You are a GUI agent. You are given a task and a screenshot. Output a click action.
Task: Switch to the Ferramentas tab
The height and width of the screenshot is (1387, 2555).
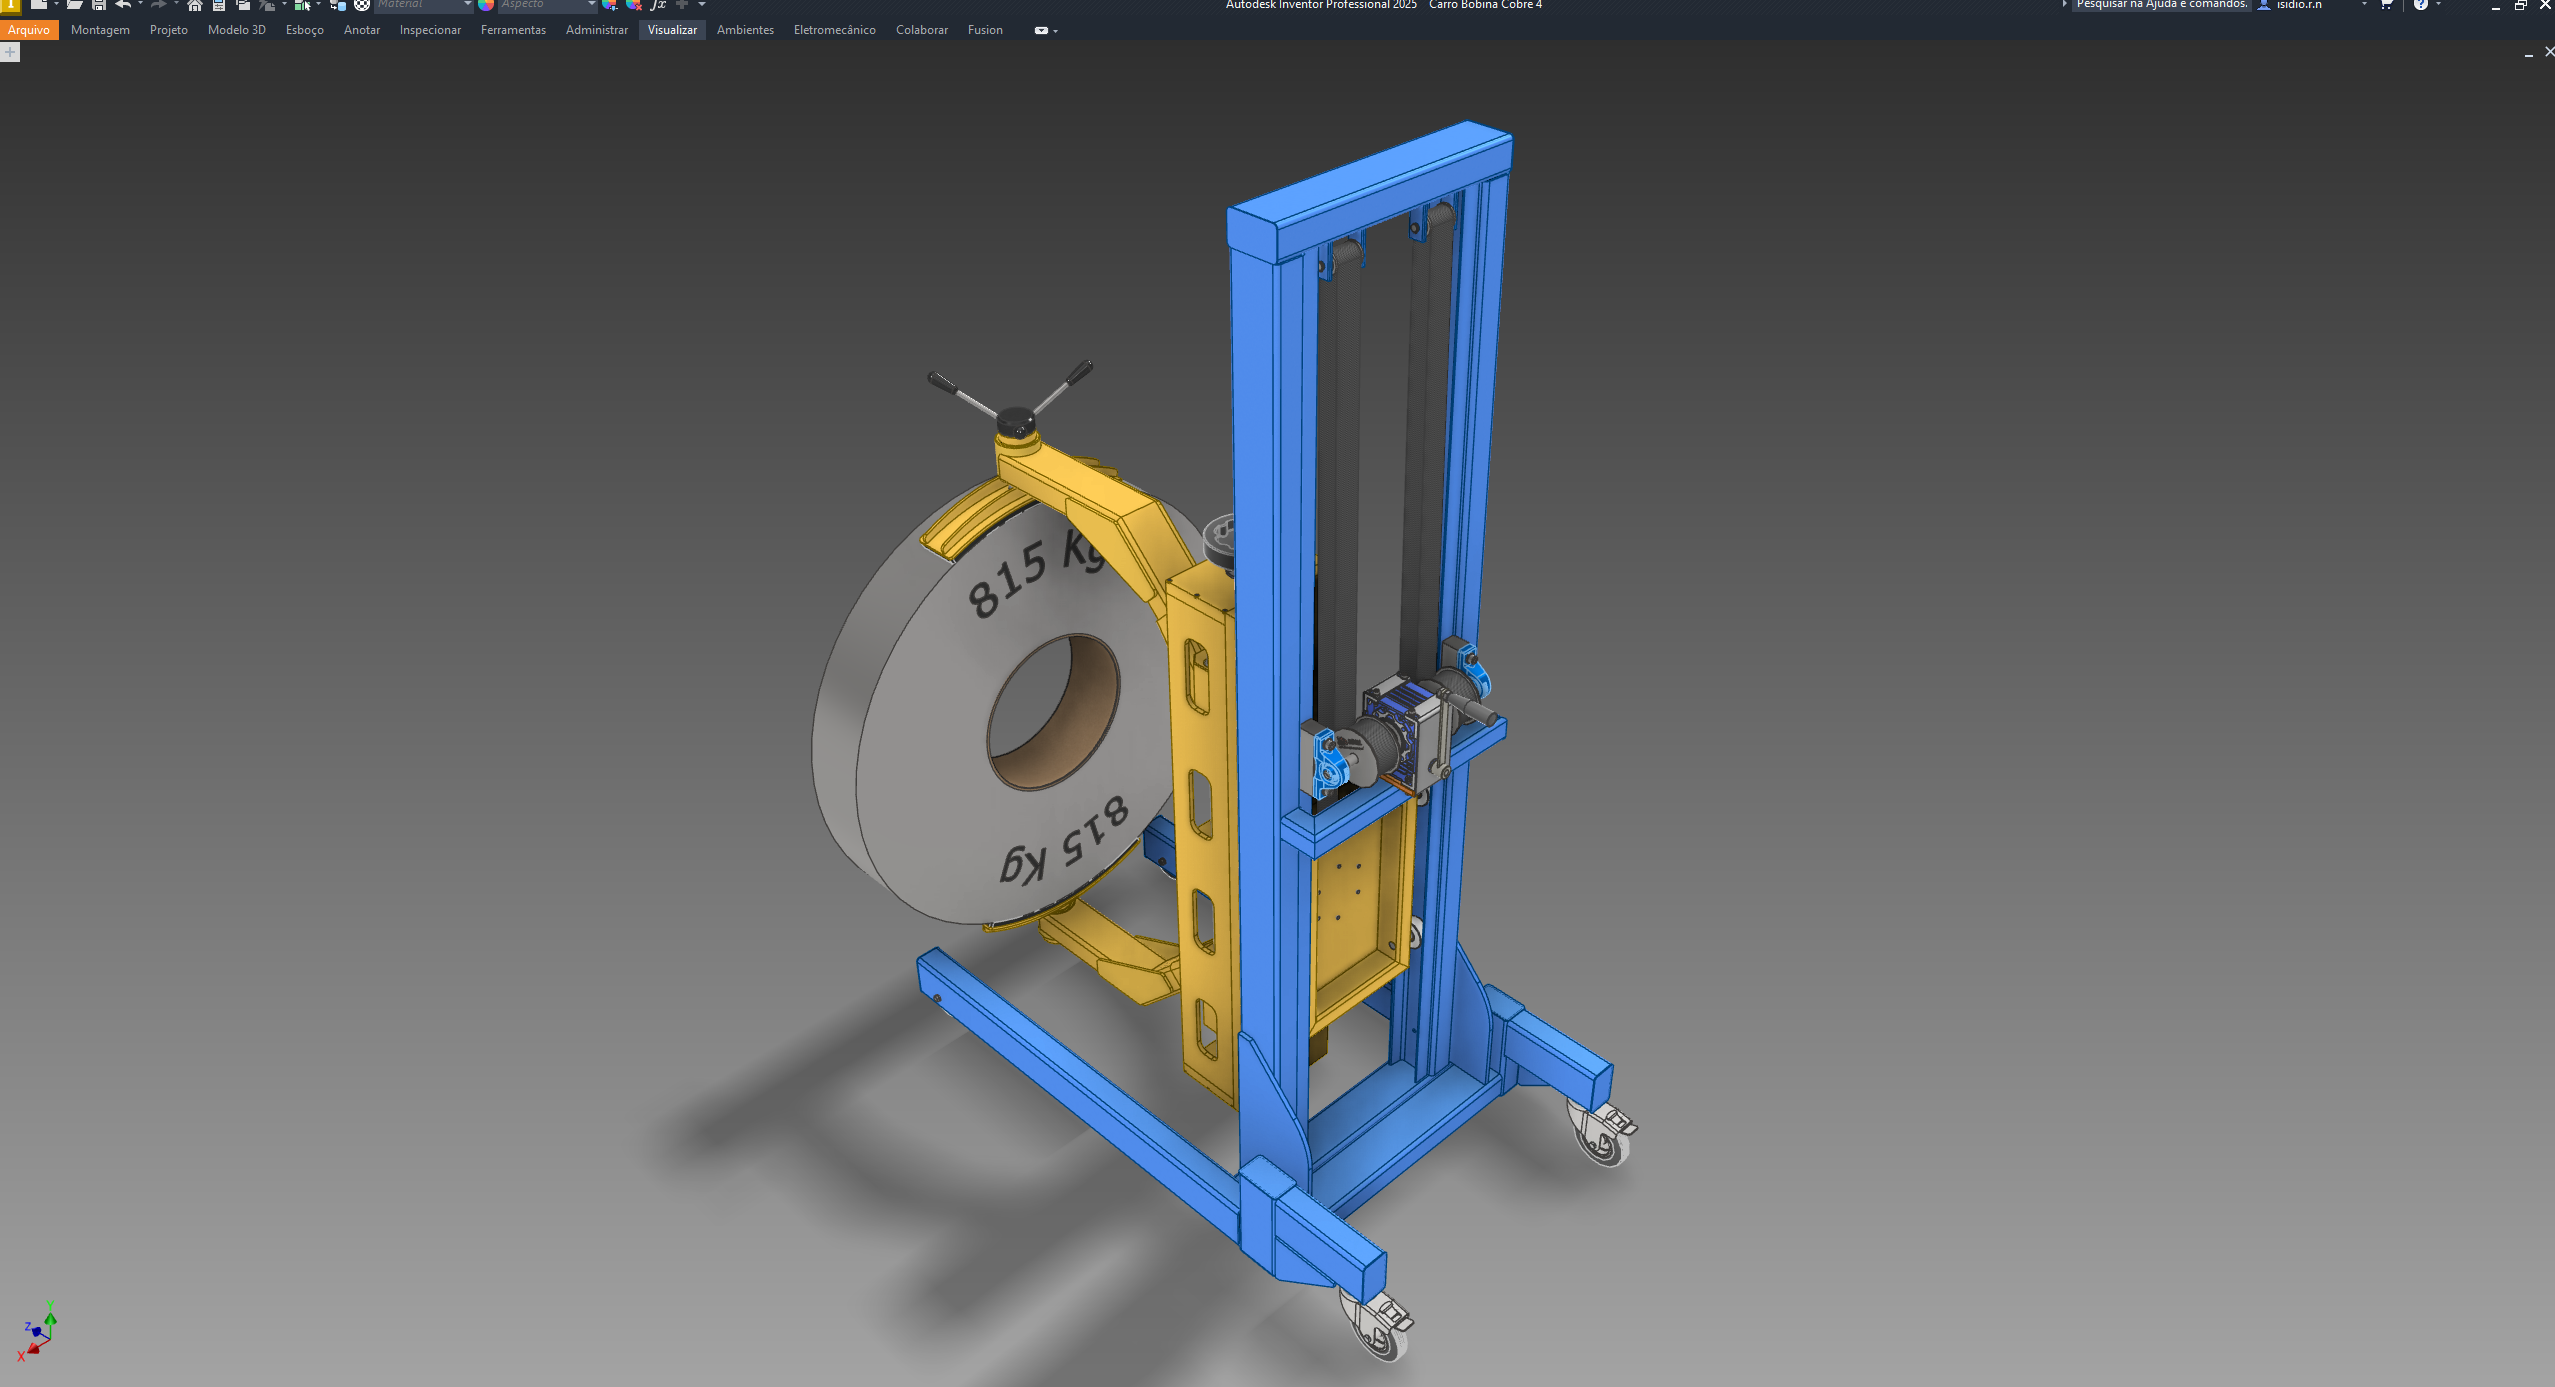click(x=513, y=30)
